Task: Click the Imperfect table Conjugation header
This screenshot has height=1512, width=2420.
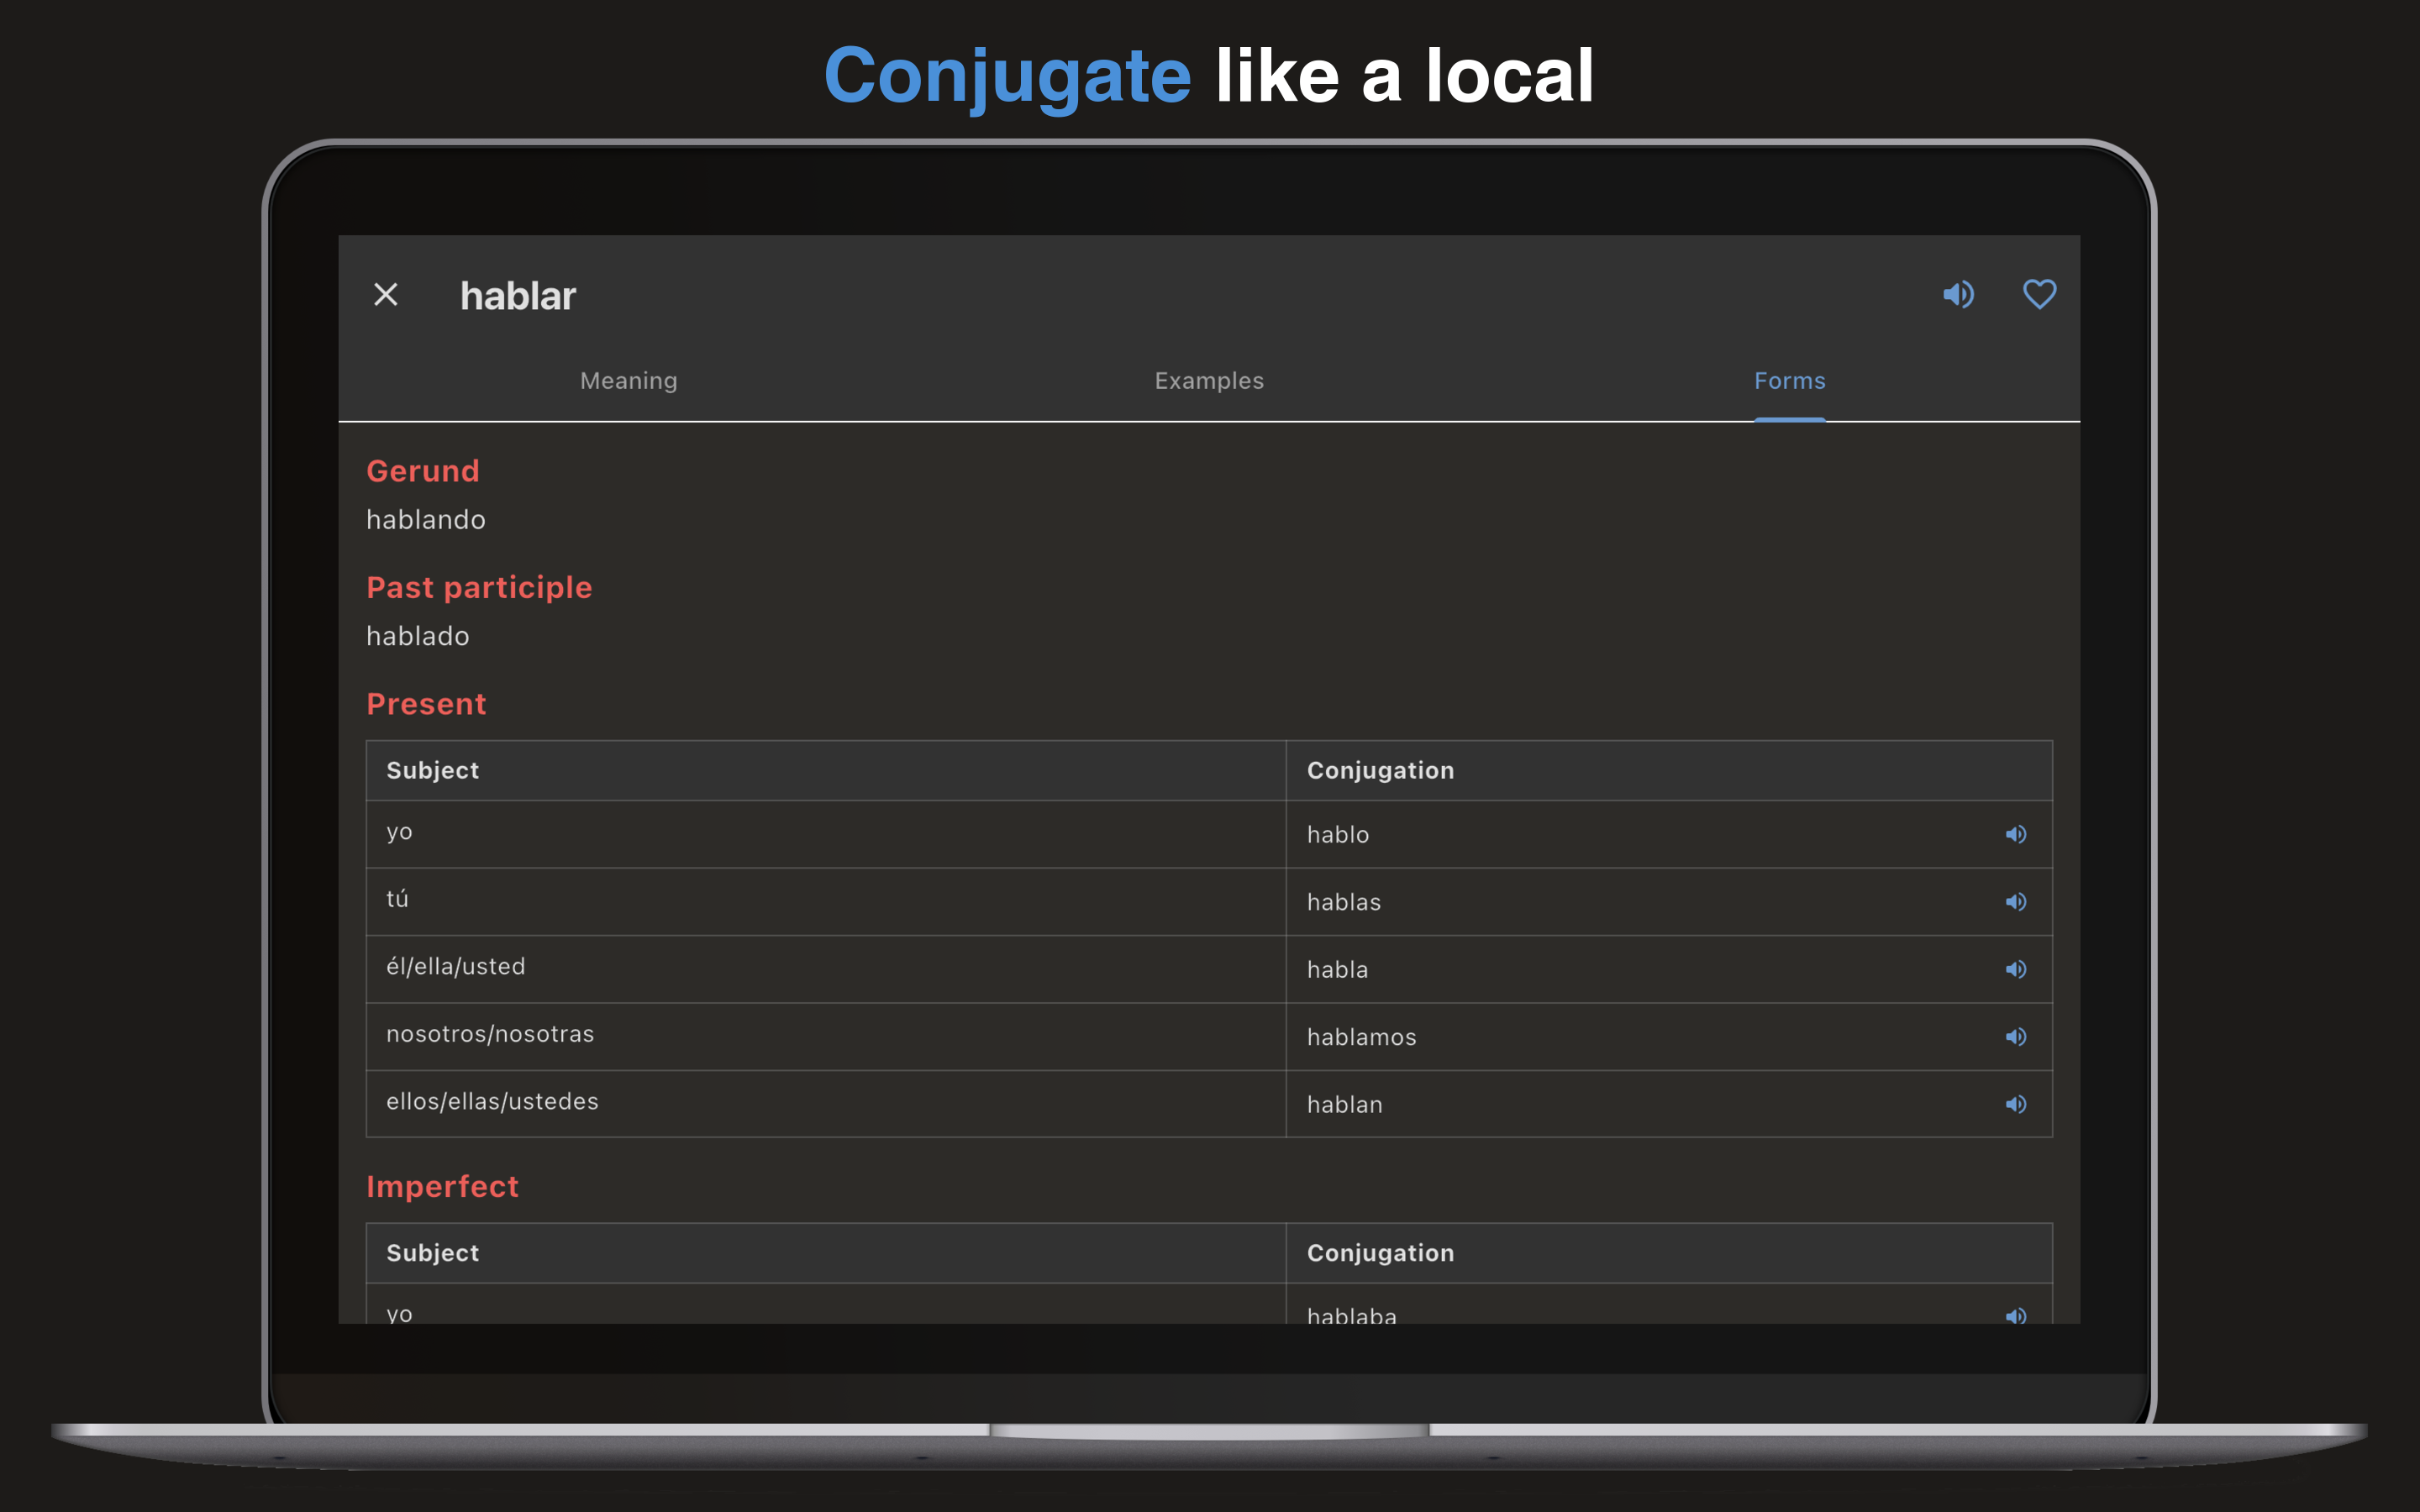Action: pos(1669,1253)
